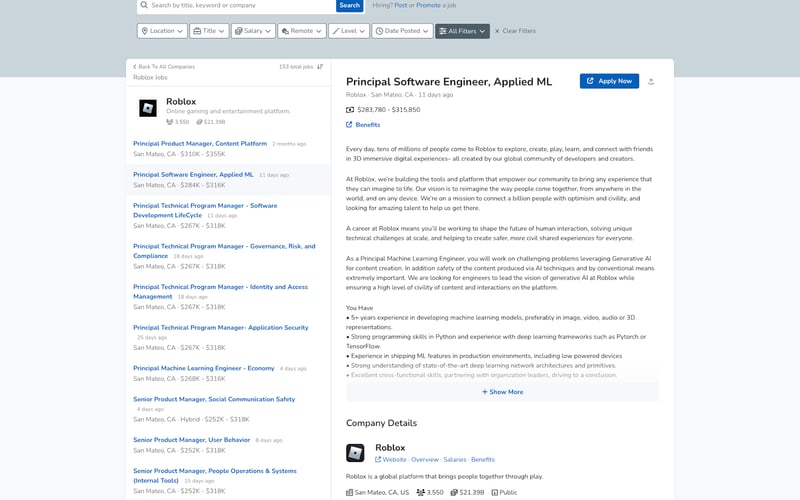Click the 'Roblox Jobs' label
The width and height of the screenshot is (800, 500).
click(150, 78)
